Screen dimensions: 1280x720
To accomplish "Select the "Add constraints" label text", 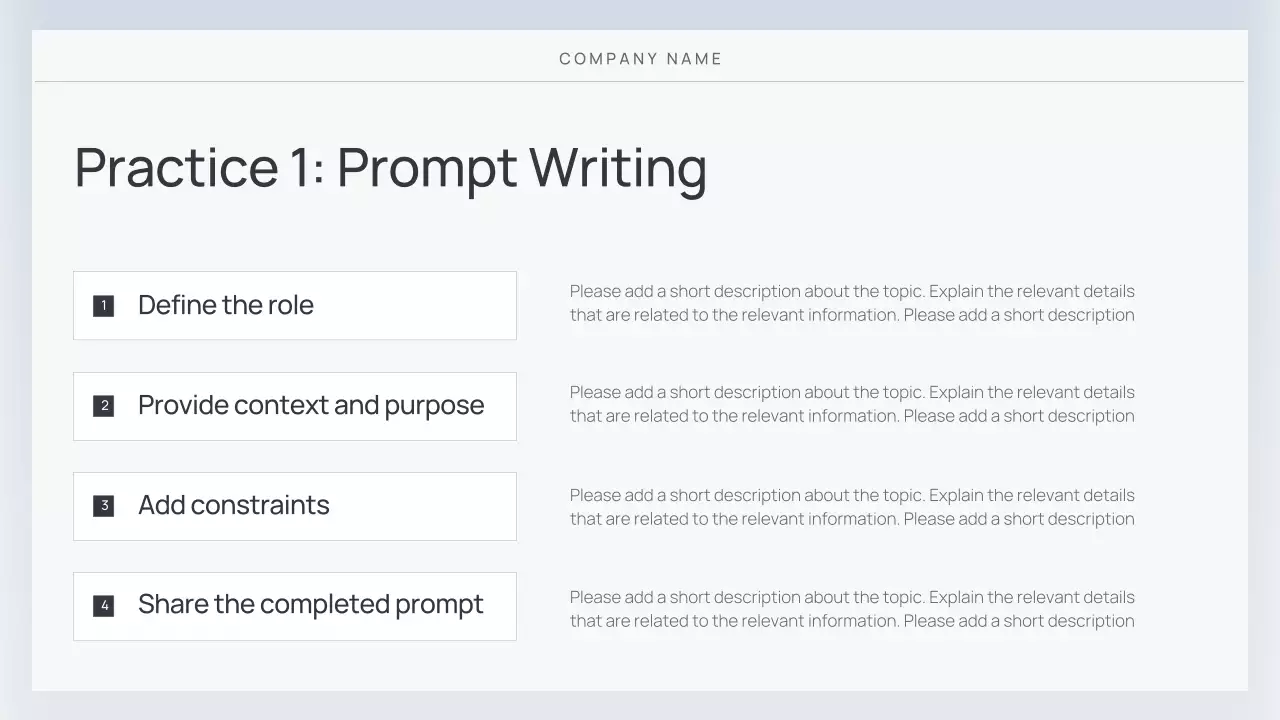I will 234,505.
